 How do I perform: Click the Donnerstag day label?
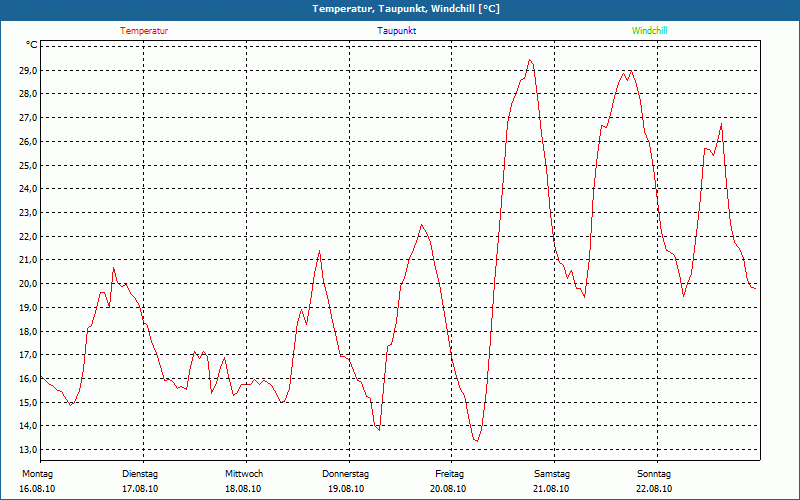(x=345, y=474)
